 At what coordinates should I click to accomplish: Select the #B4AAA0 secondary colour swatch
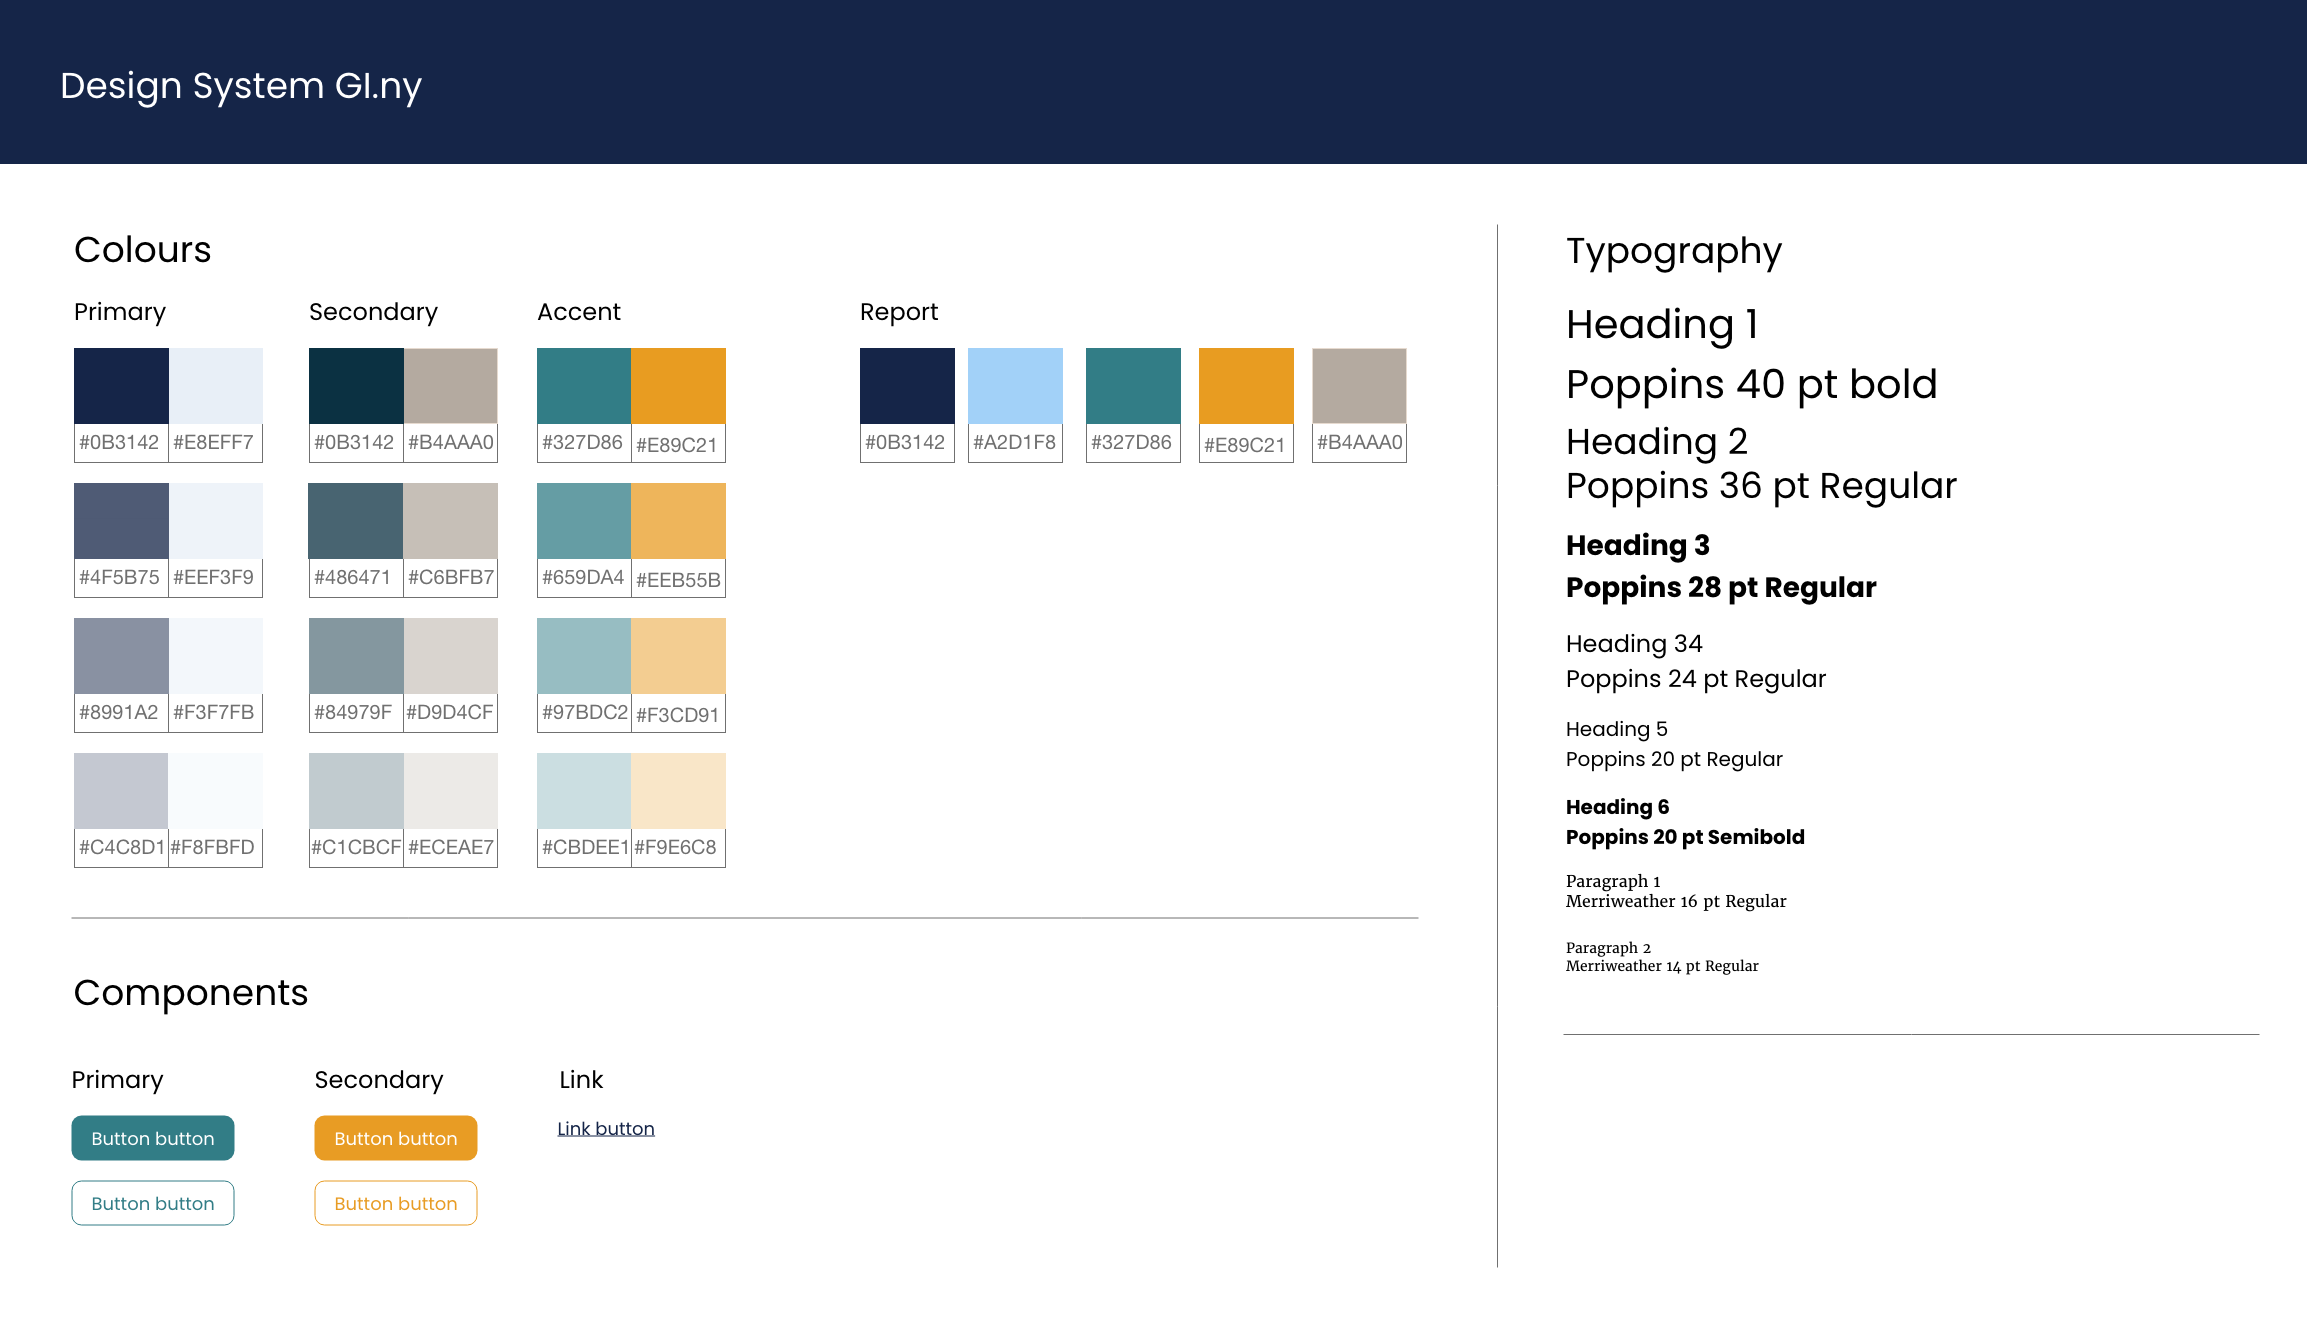point(450,386)
